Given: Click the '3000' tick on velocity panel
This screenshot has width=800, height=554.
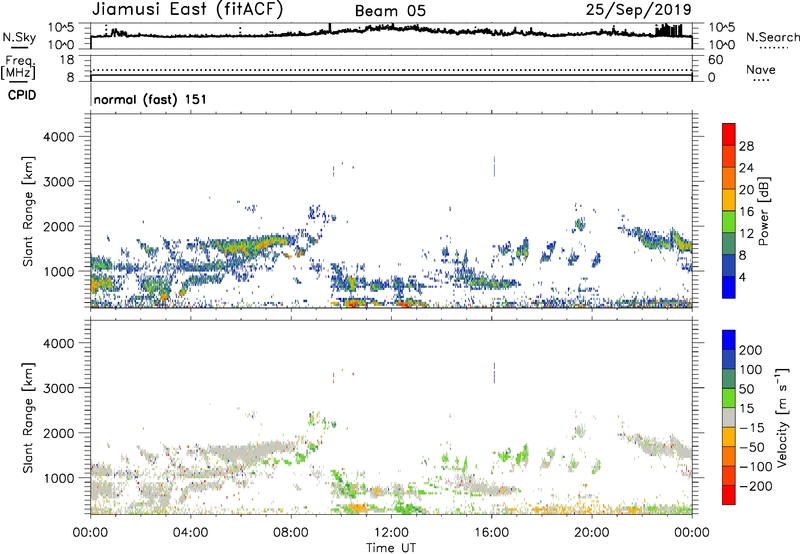Looking at the screenshot, I should click(x=58, y=388).
